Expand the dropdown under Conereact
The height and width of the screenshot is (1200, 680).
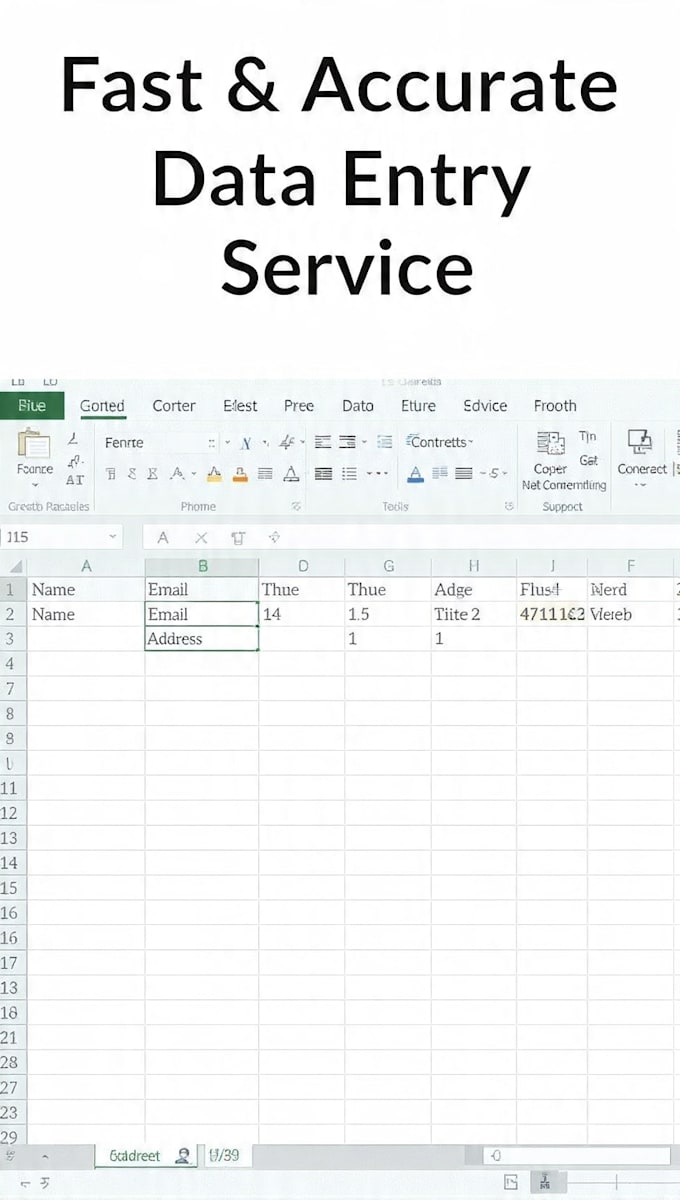tap(640, 485)
